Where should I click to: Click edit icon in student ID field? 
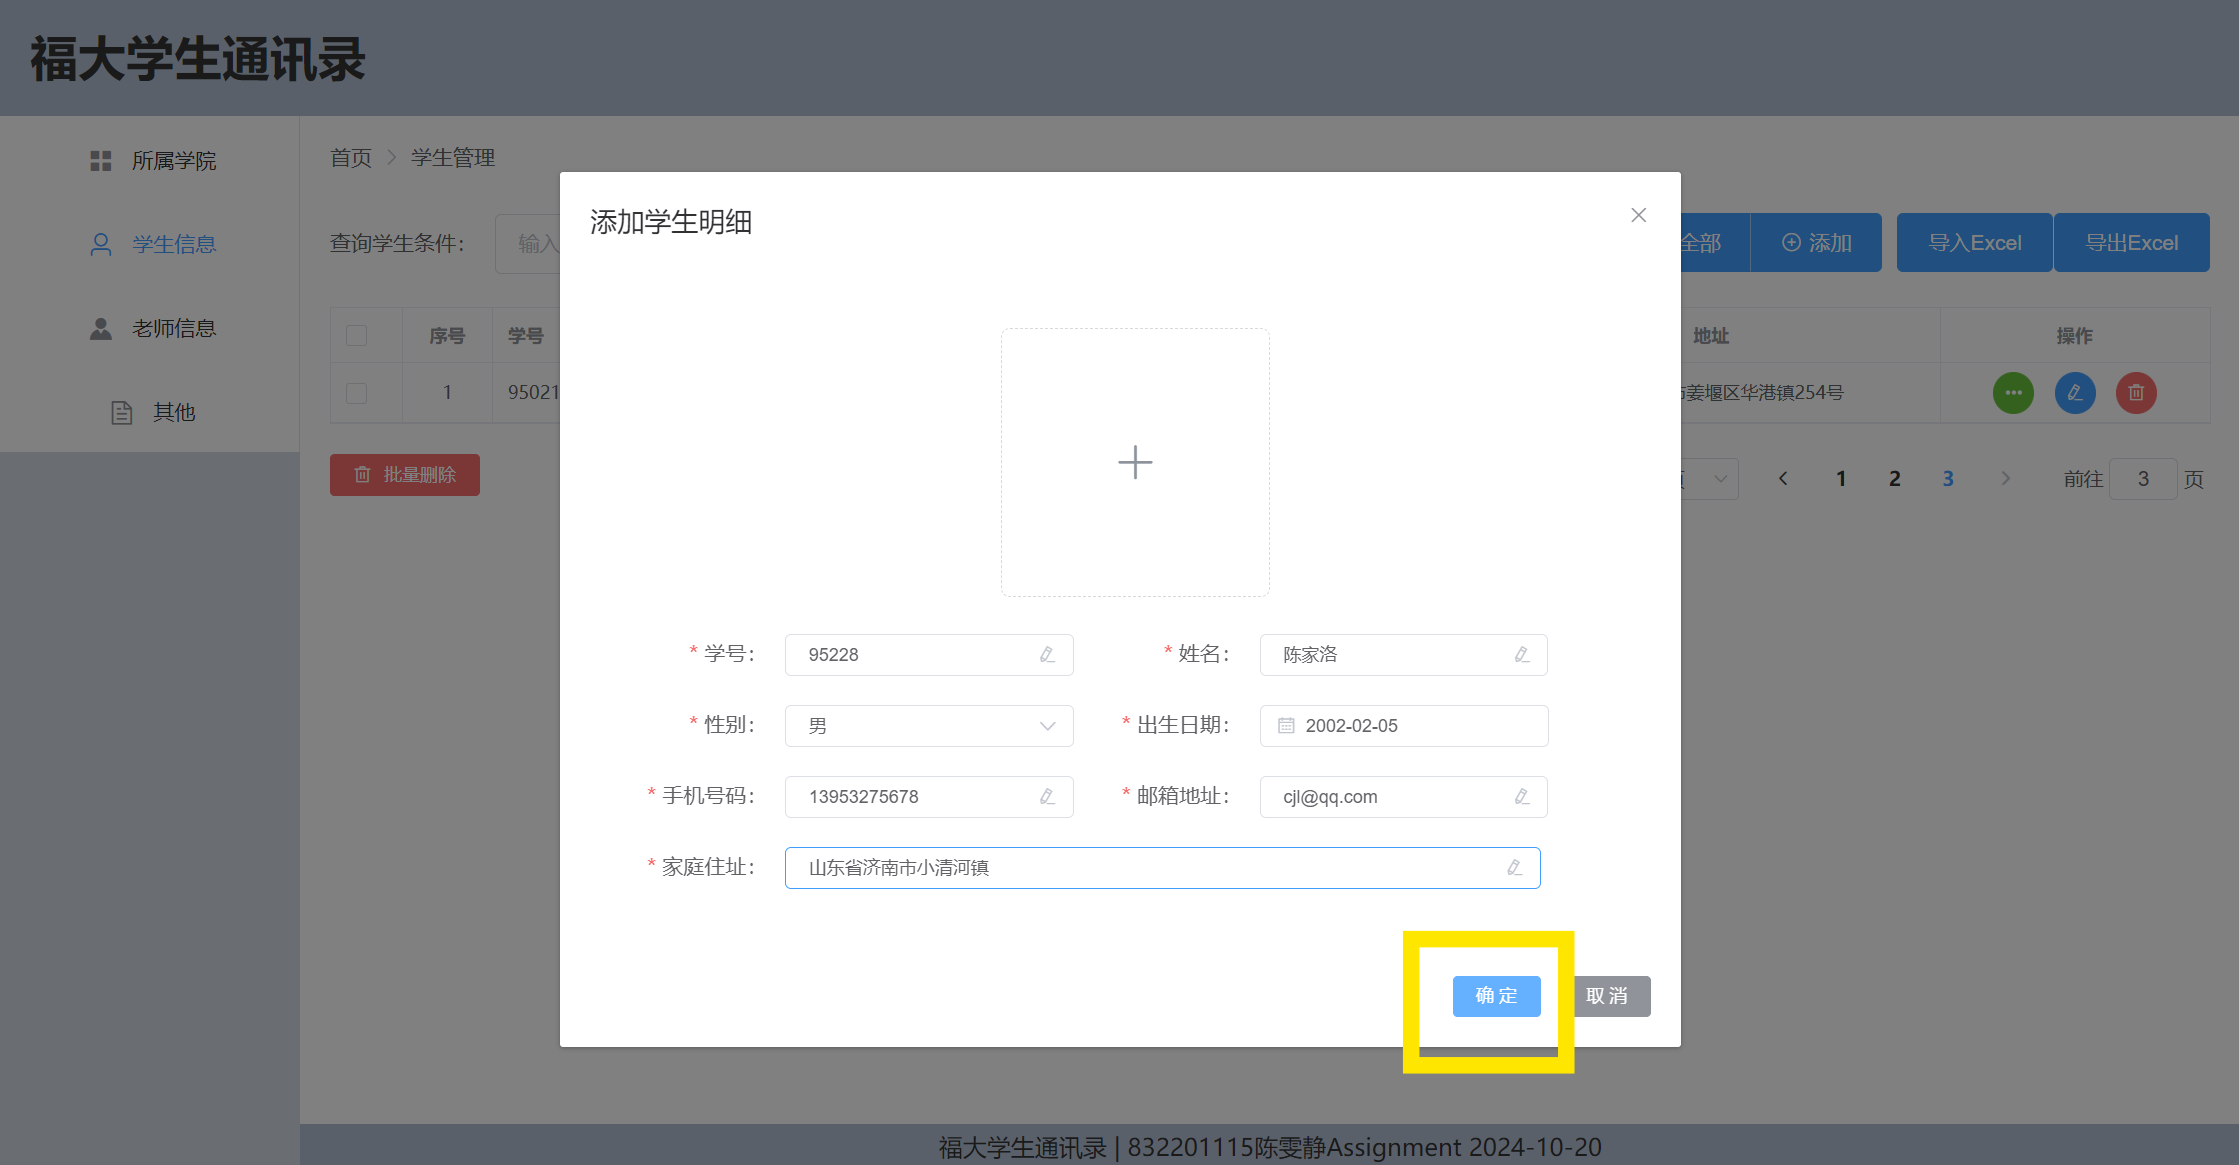[1047, 655]
